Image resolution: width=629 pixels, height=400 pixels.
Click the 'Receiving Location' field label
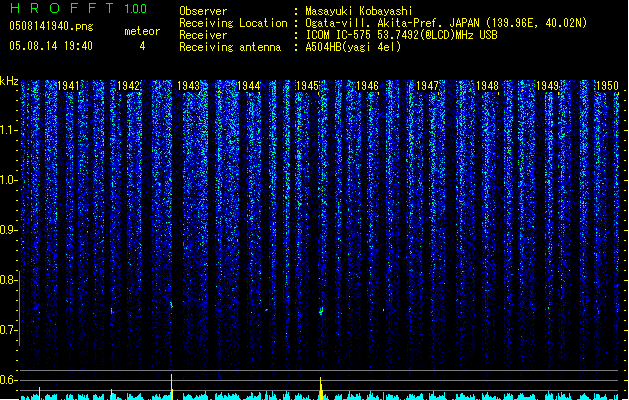(x=233, y=23)
